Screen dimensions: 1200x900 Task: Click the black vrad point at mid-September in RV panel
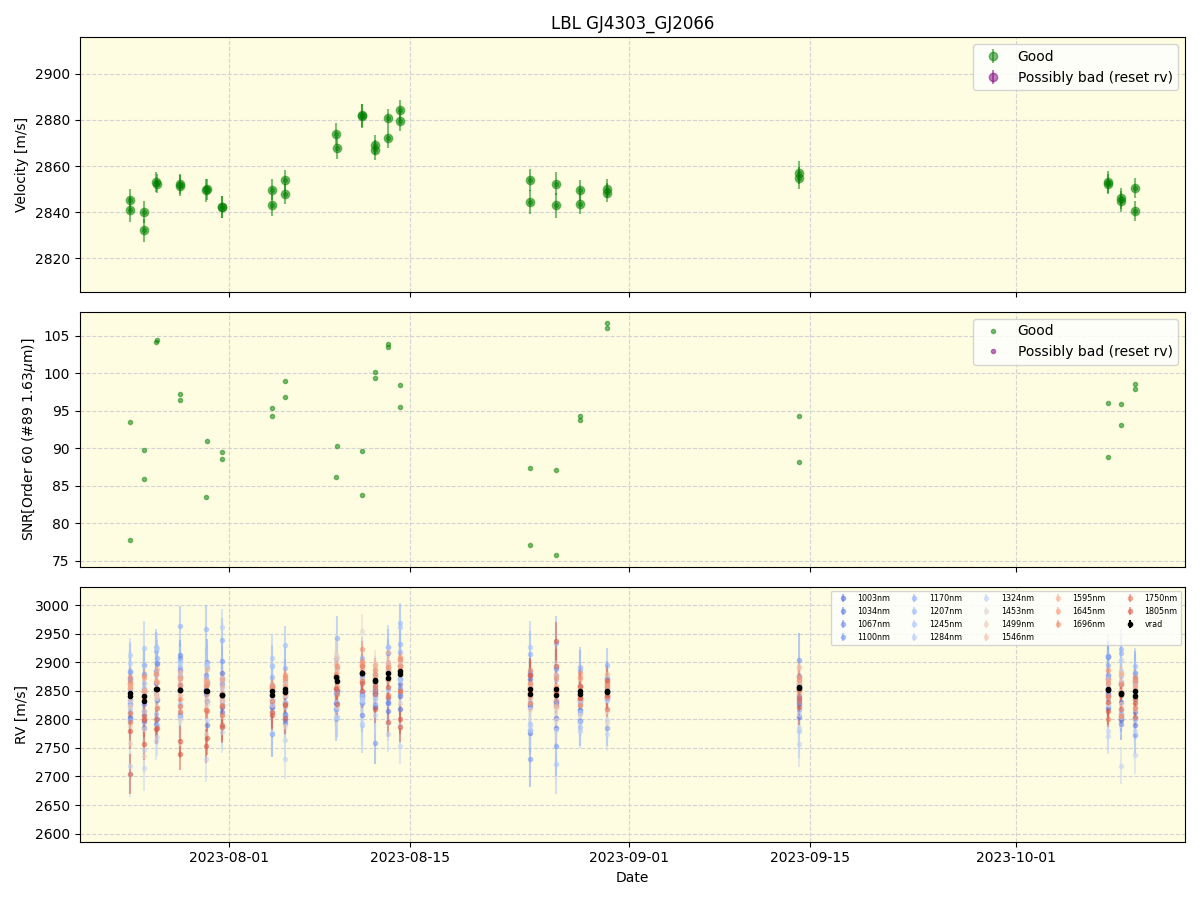click(x=799, y=688)
